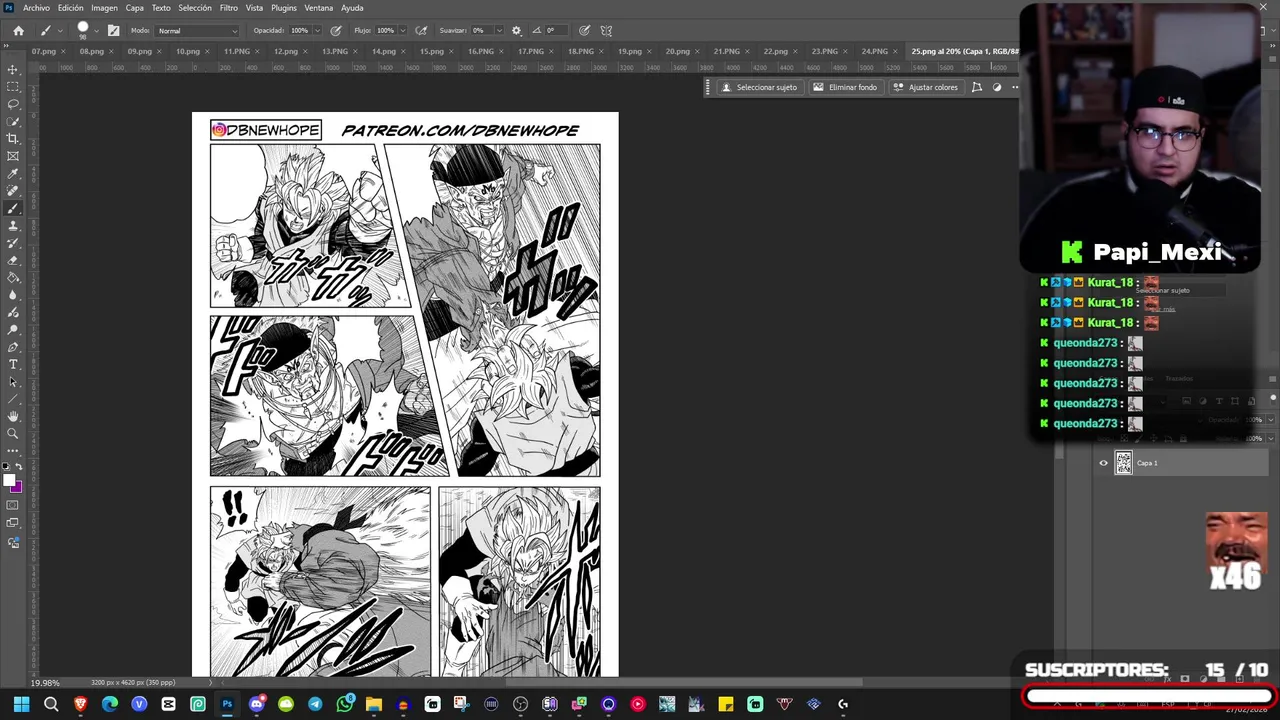The width and height of the screenshot is (1280, 720).
Task: Click the Eliminar fondo button
Action: coord(845,87)
